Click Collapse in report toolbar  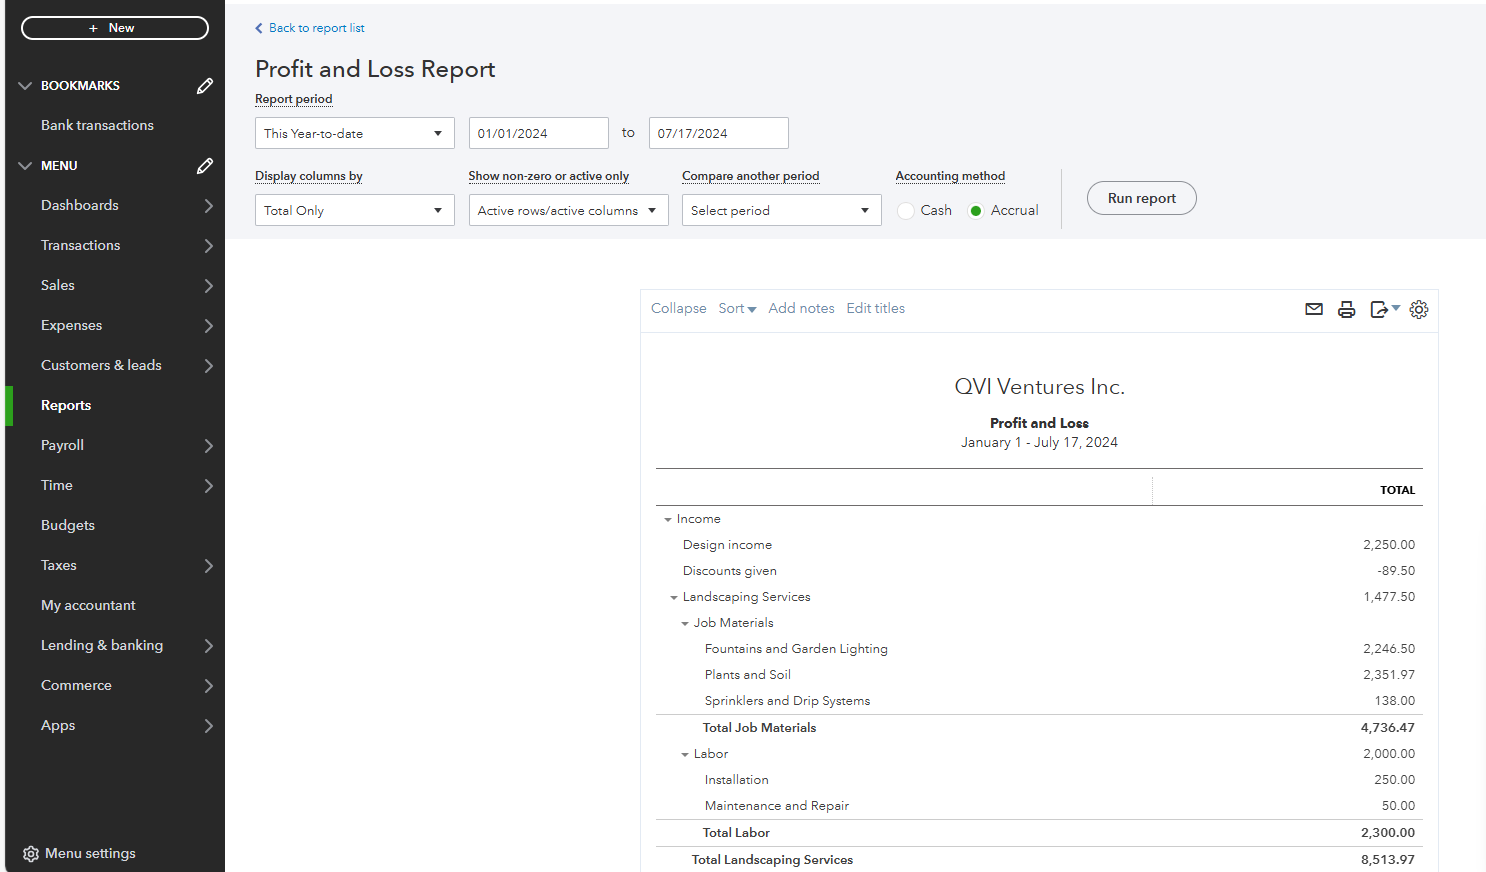(678, 308)
